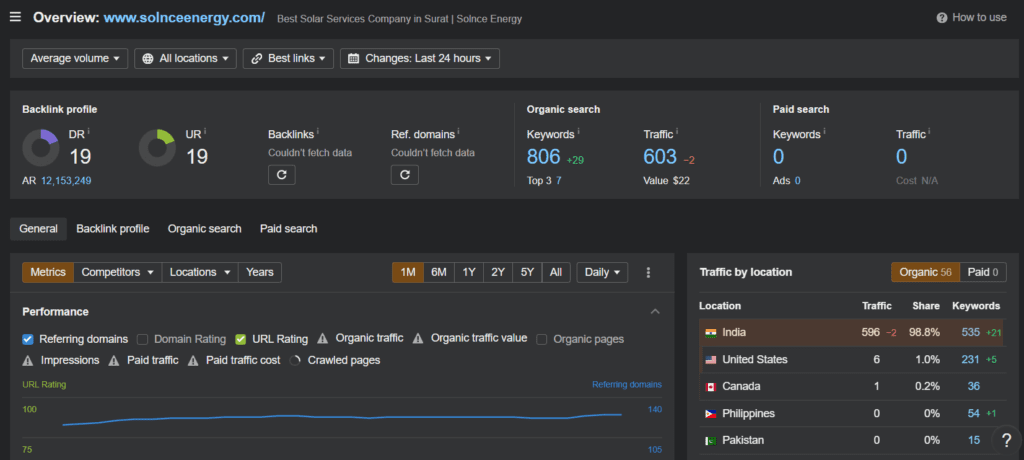Viewport: 1024px width, 460px height.
Task: Switch to the Backlink profile tab
Action: pyautogui.click(x=112, y=229)
